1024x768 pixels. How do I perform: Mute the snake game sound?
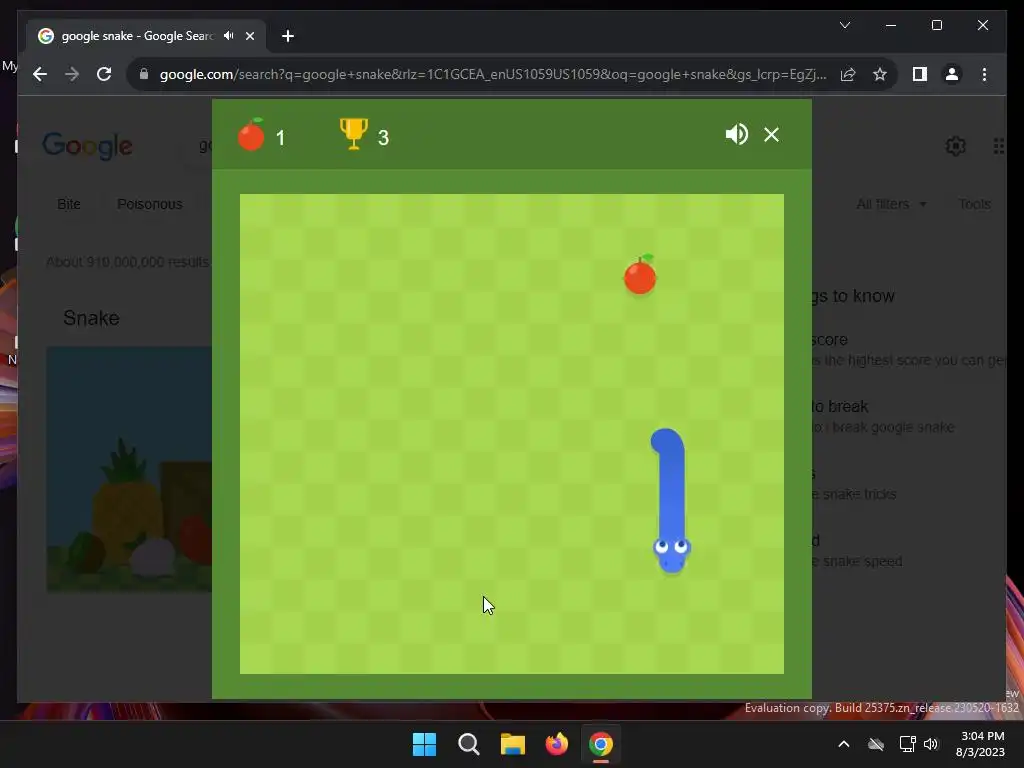point(737,135)
